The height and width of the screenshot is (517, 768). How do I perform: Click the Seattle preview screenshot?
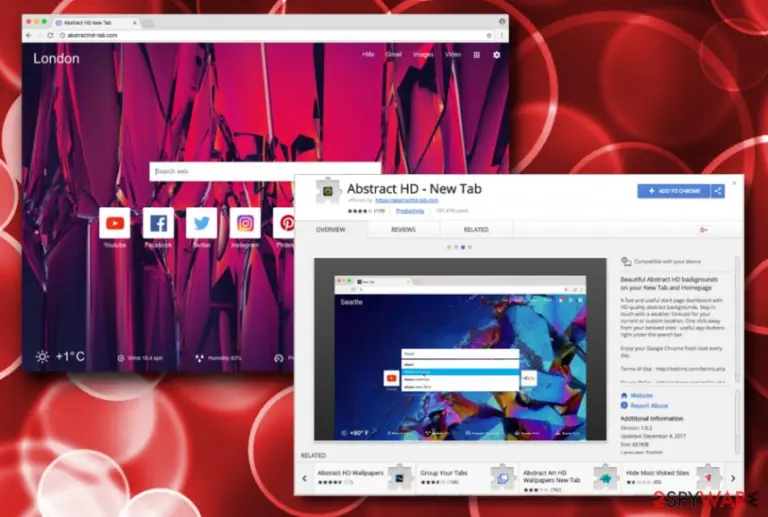point(460,349)
